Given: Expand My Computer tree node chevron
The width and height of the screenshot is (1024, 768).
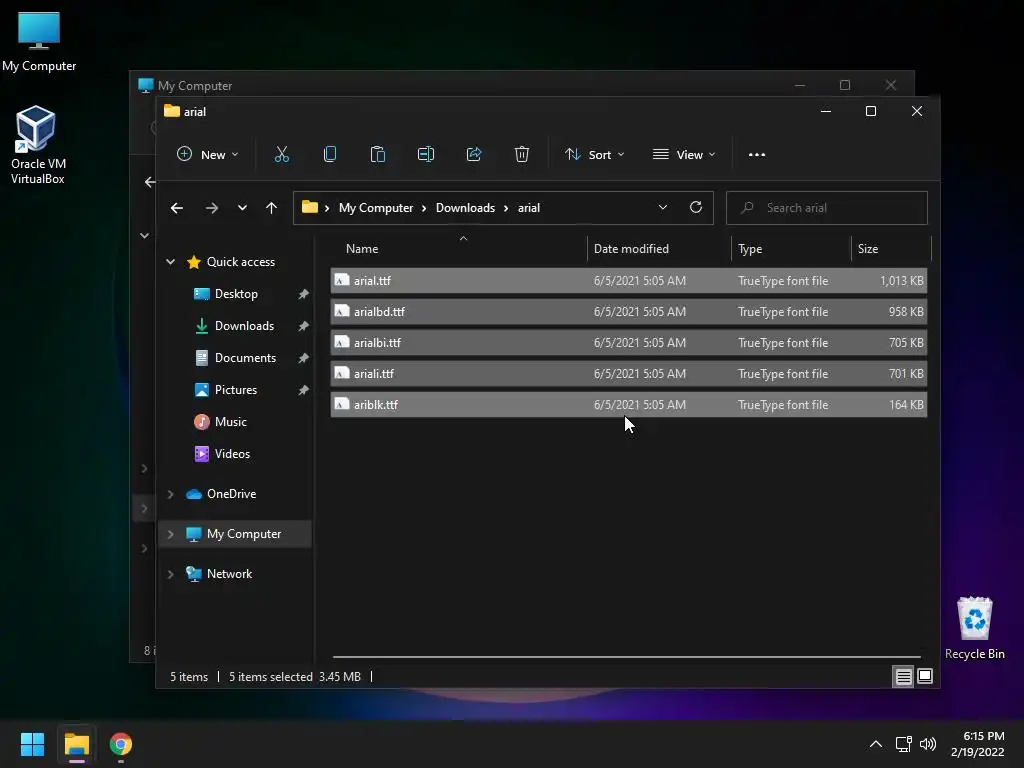Looking at the screenshot, I should tap(170, 534).
